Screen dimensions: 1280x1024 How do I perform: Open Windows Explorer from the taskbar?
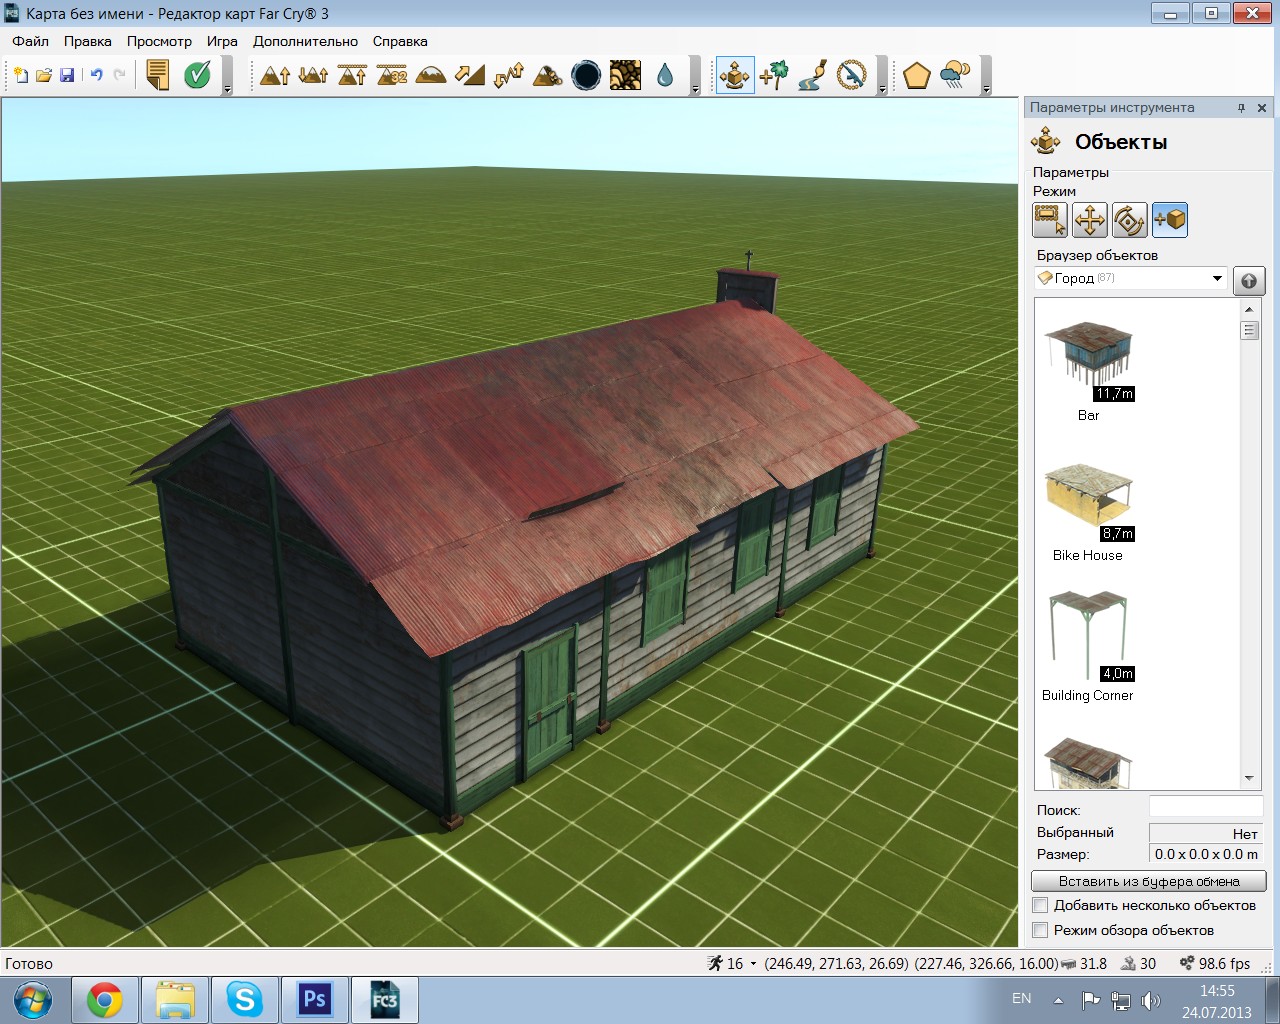click(174, 1000)
